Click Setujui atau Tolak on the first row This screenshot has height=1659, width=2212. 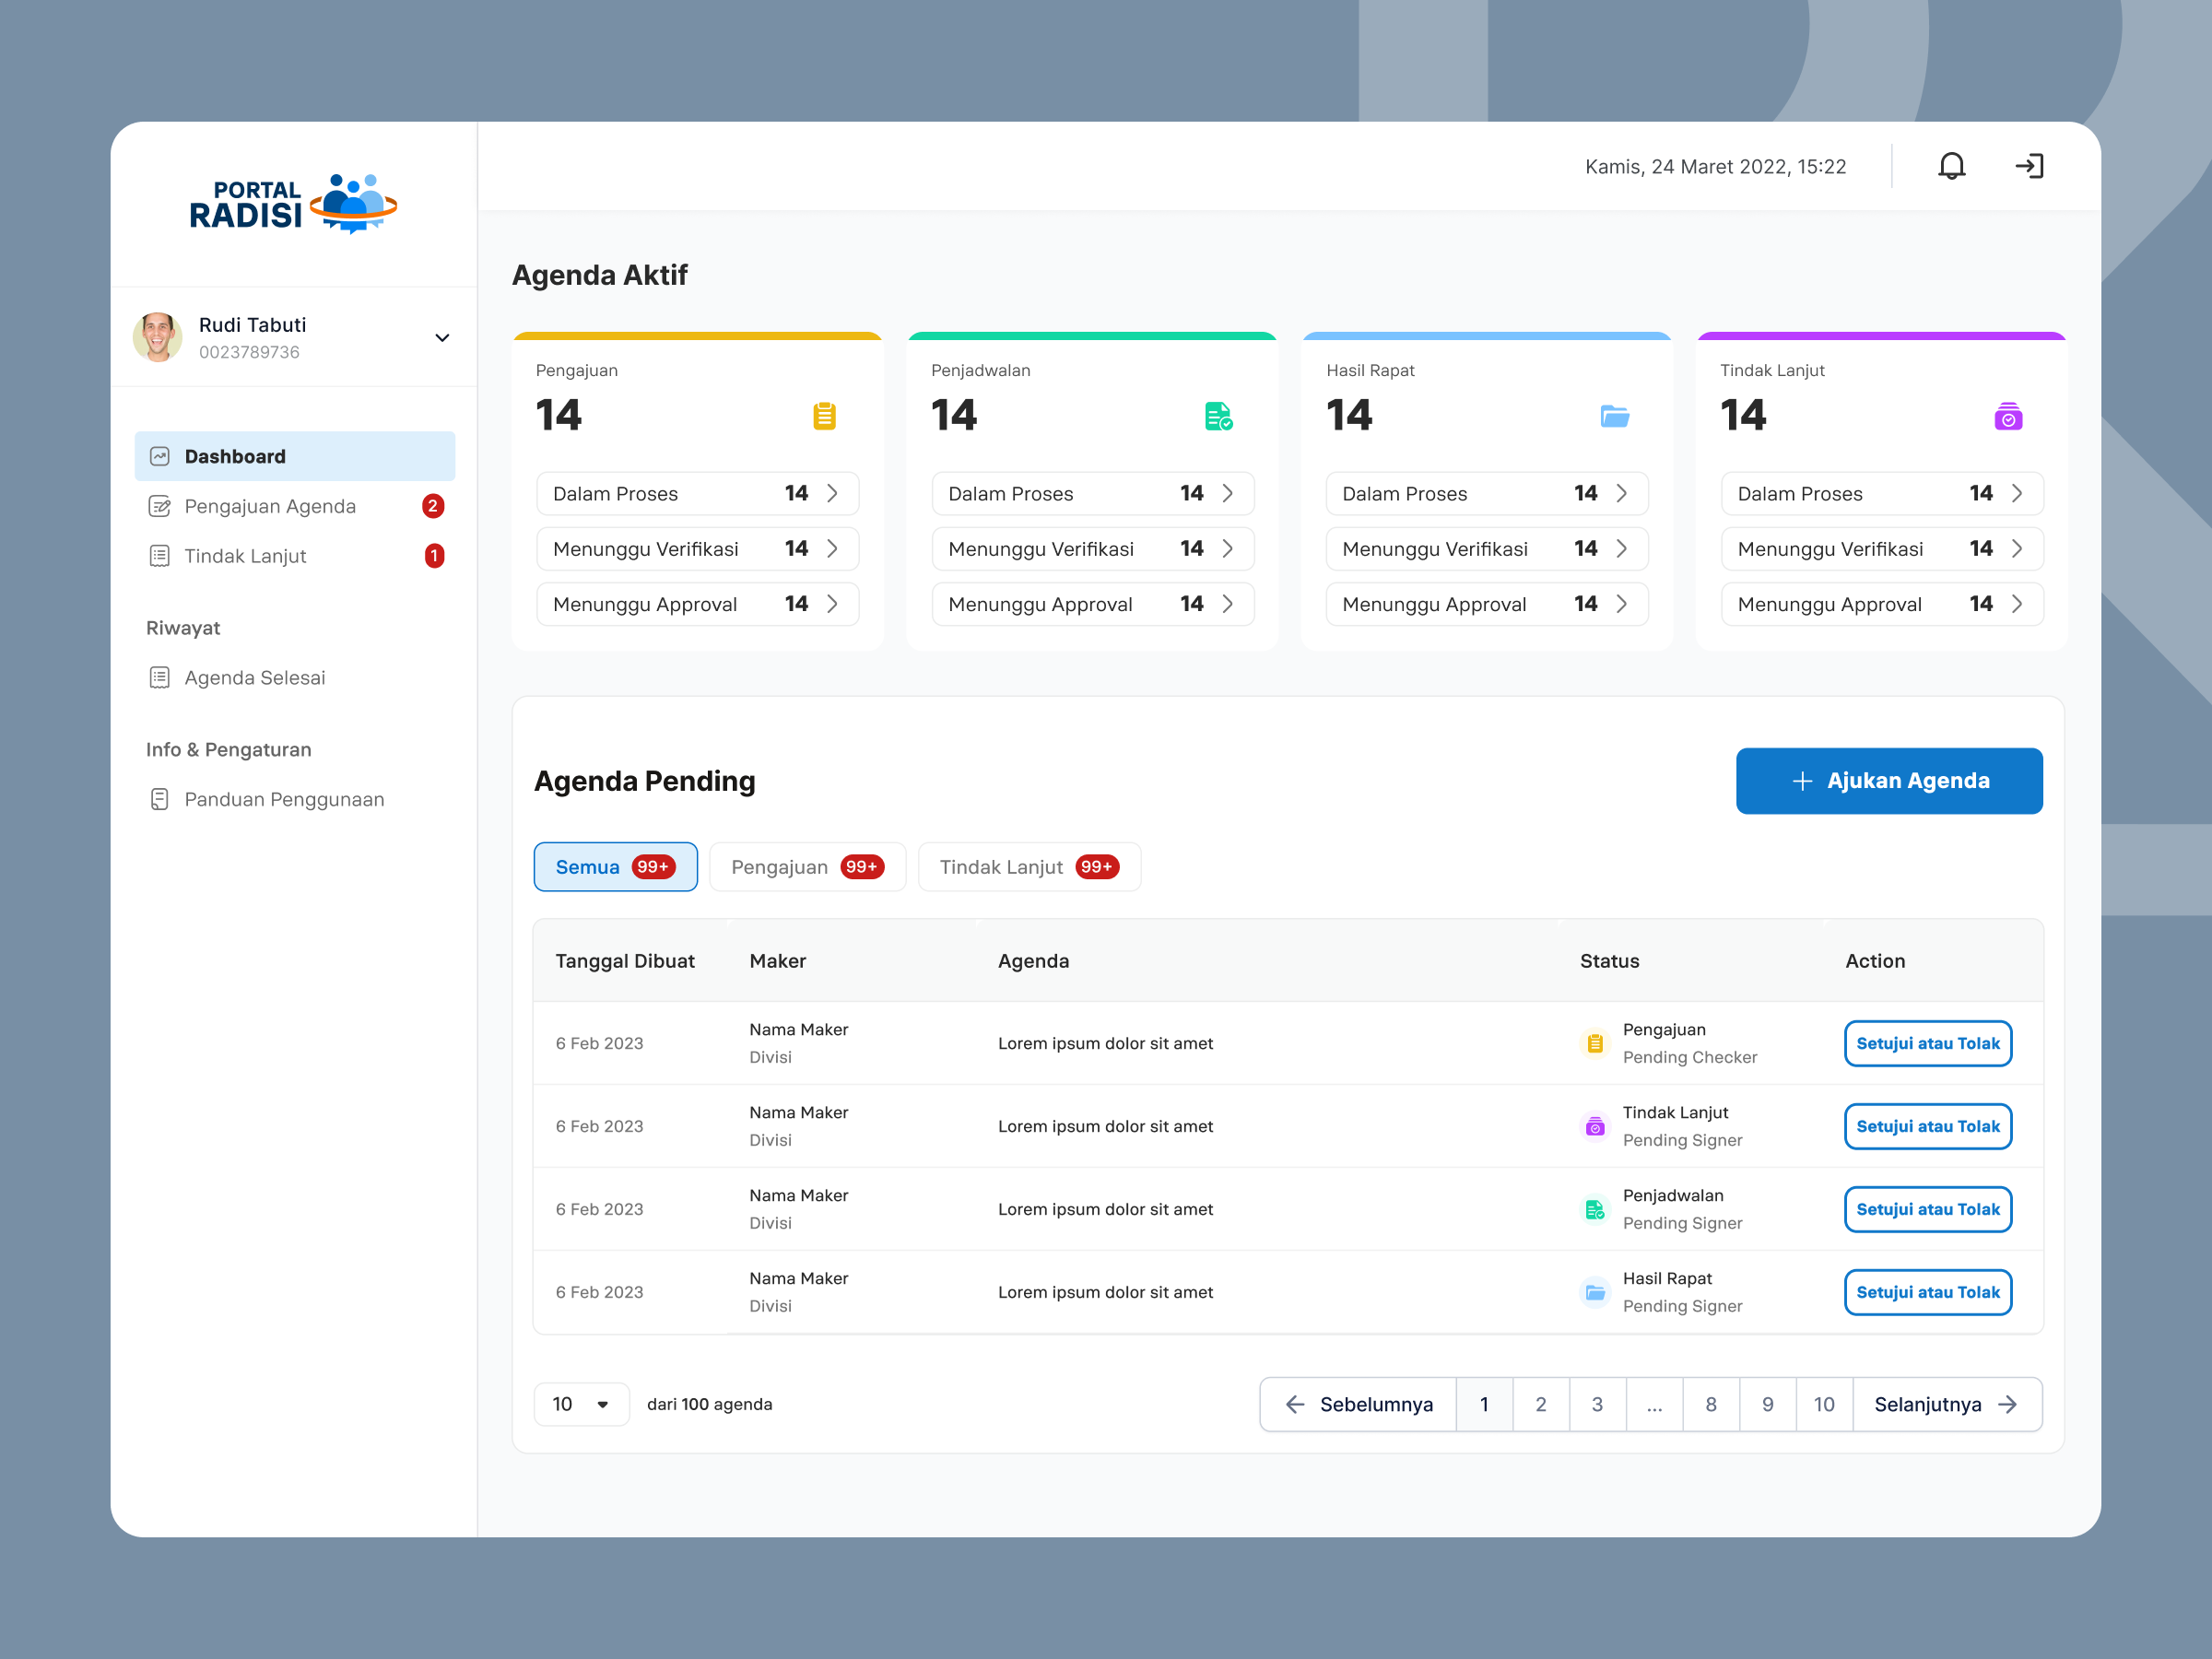pyautogui.click(x=1927, y=1043)
